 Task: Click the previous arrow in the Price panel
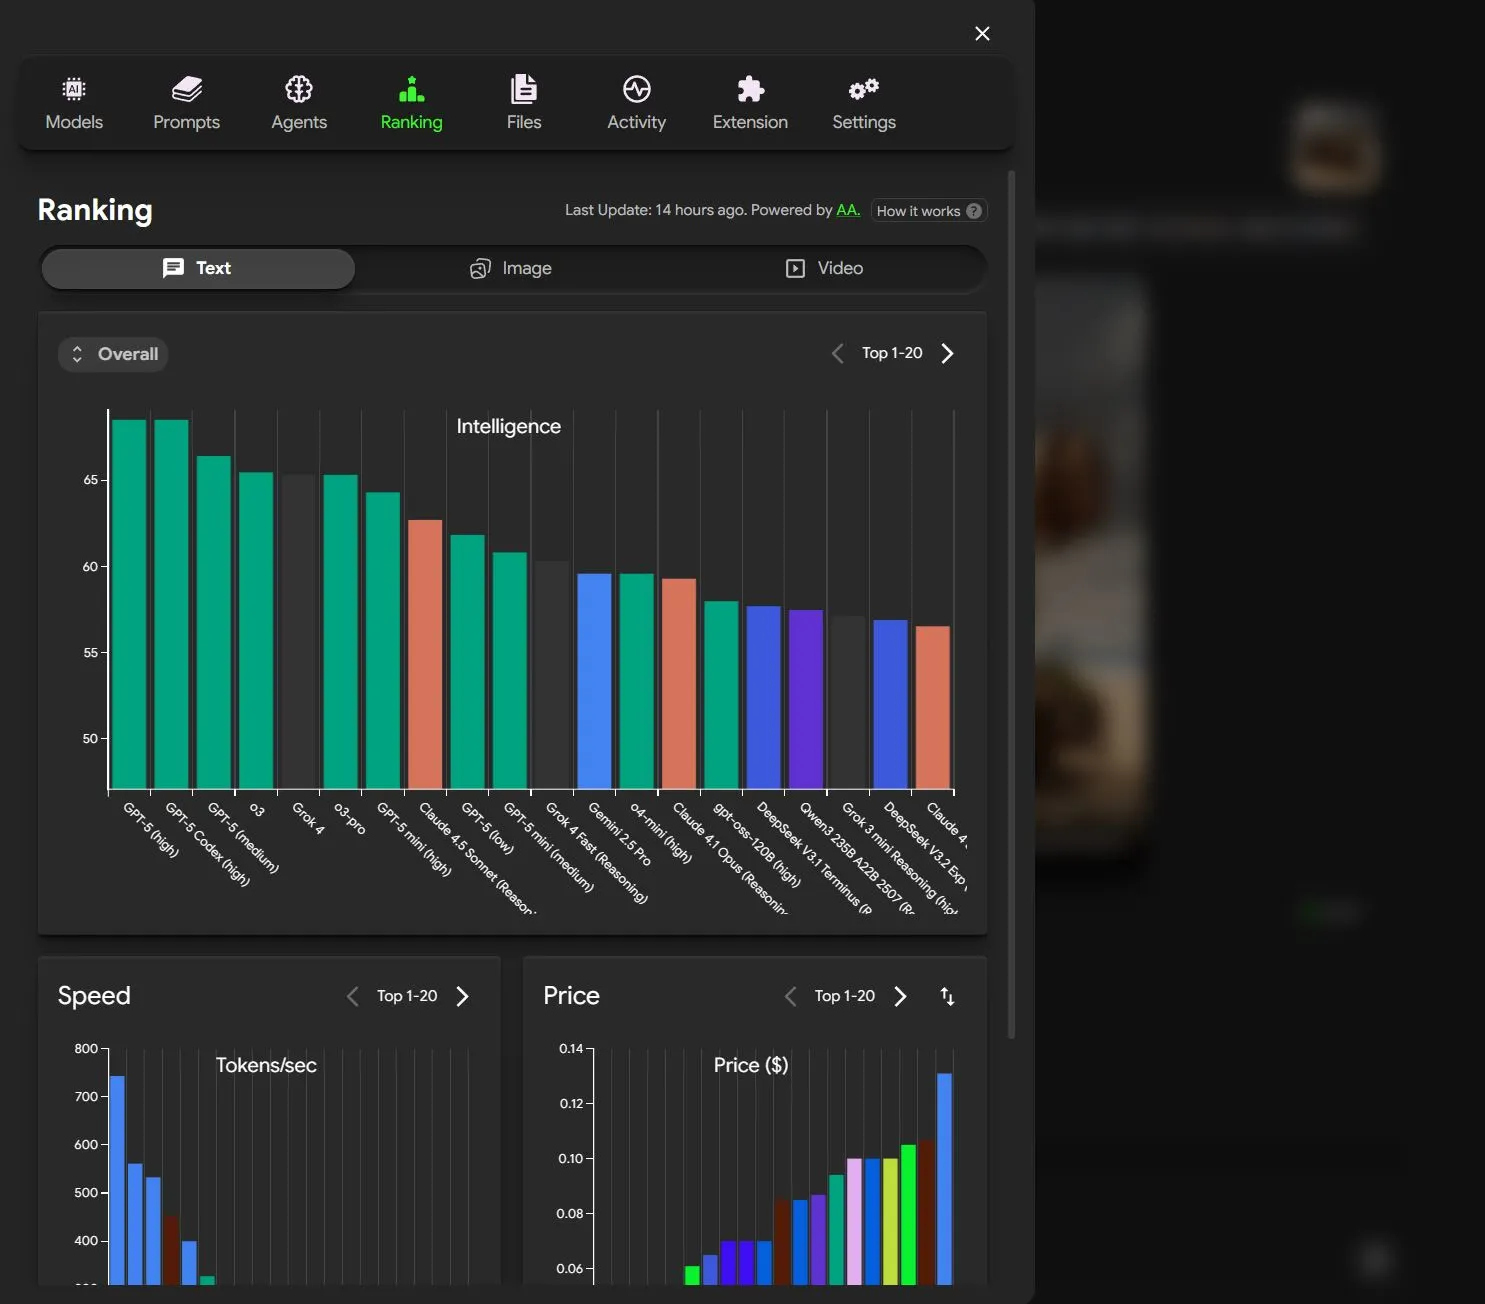pyautogui.click(x=789, y=995)
